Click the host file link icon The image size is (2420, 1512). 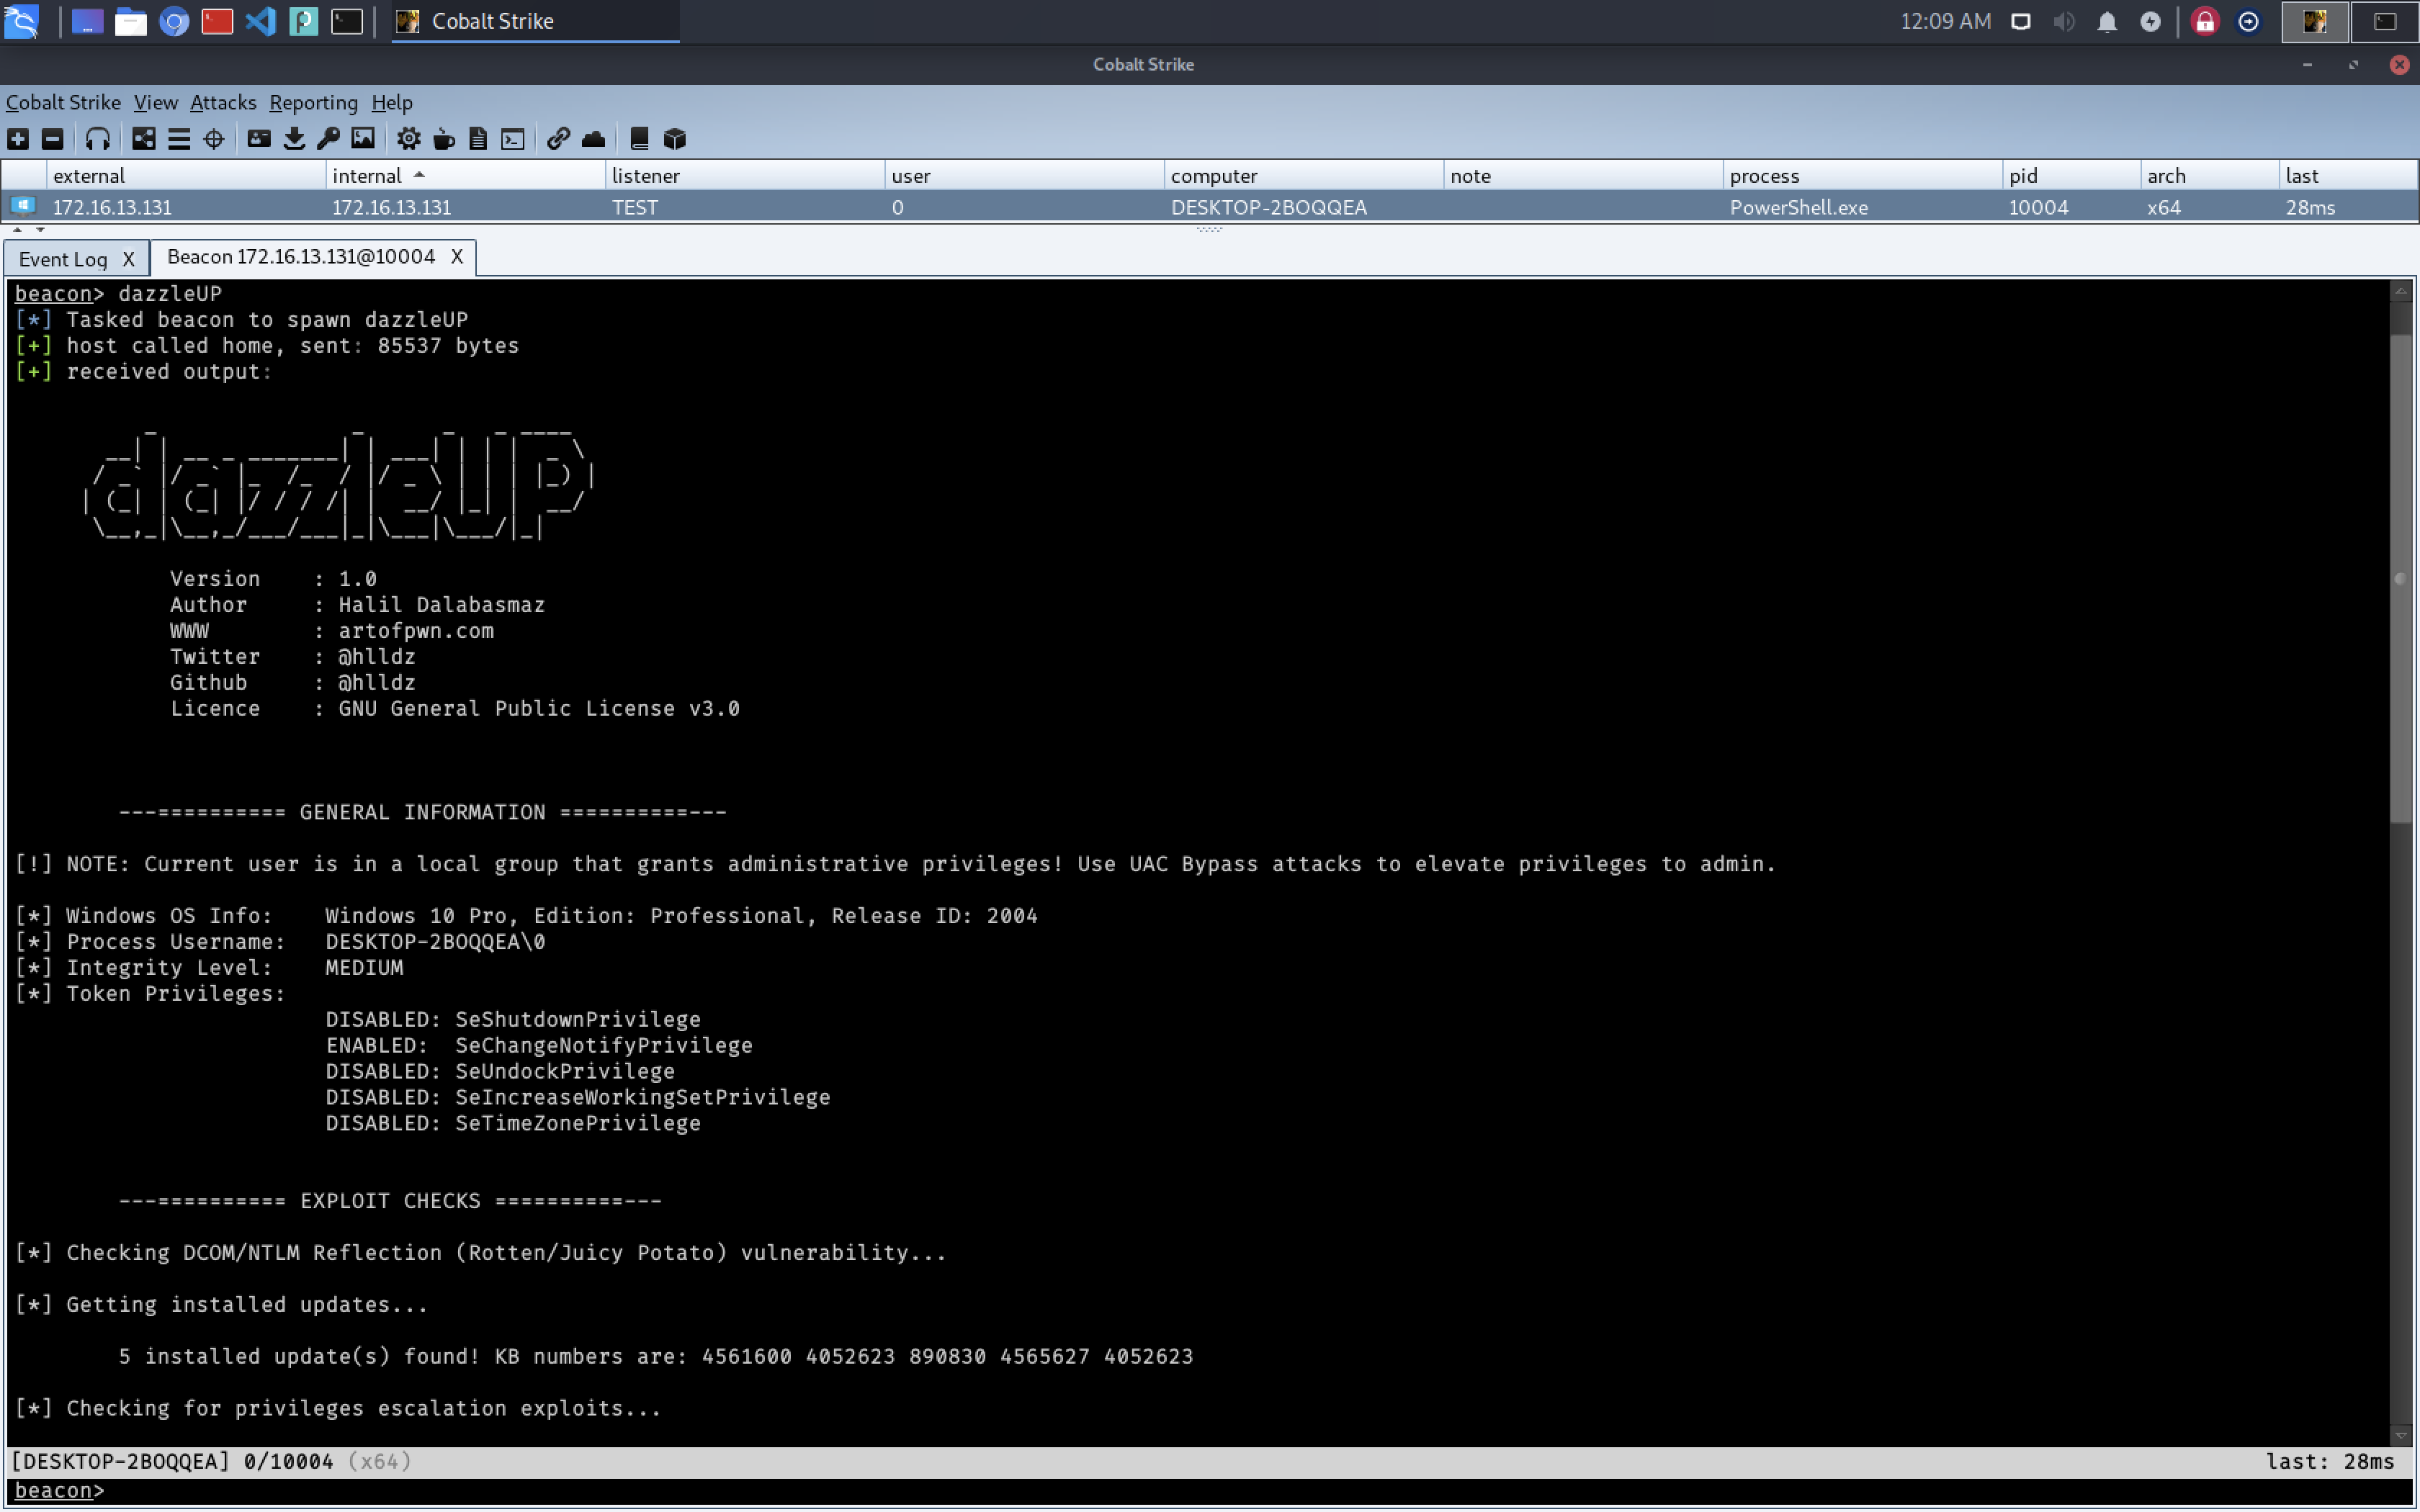558,139
